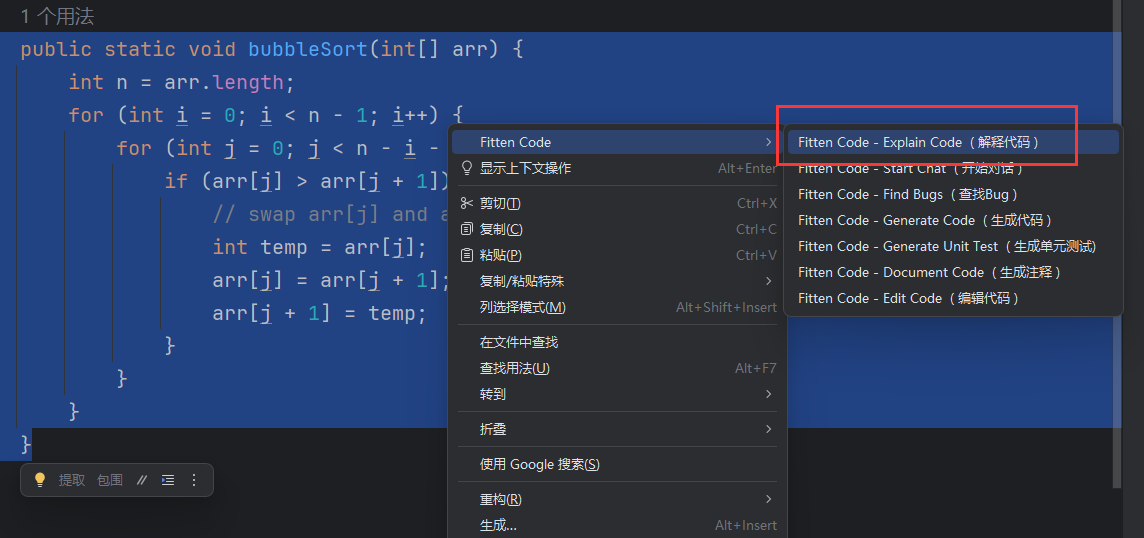
Task: Select Fitten Code - Generate Unit Test
Action: click(x=953, y=247)
